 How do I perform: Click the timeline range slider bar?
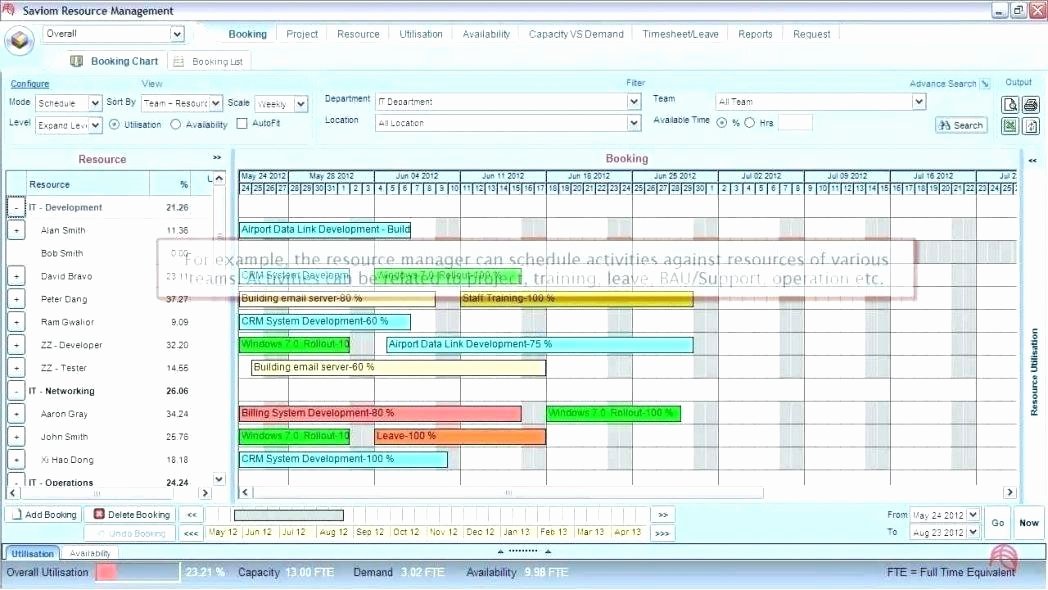click(x=289, y=515)
